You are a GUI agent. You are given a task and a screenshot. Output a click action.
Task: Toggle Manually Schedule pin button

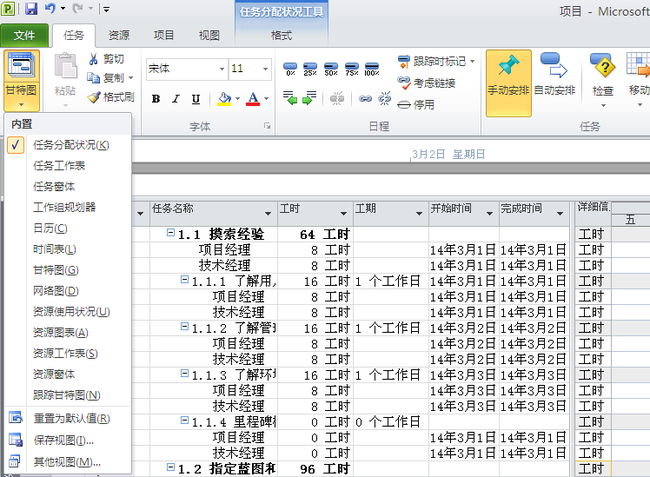tap(509, 83)
